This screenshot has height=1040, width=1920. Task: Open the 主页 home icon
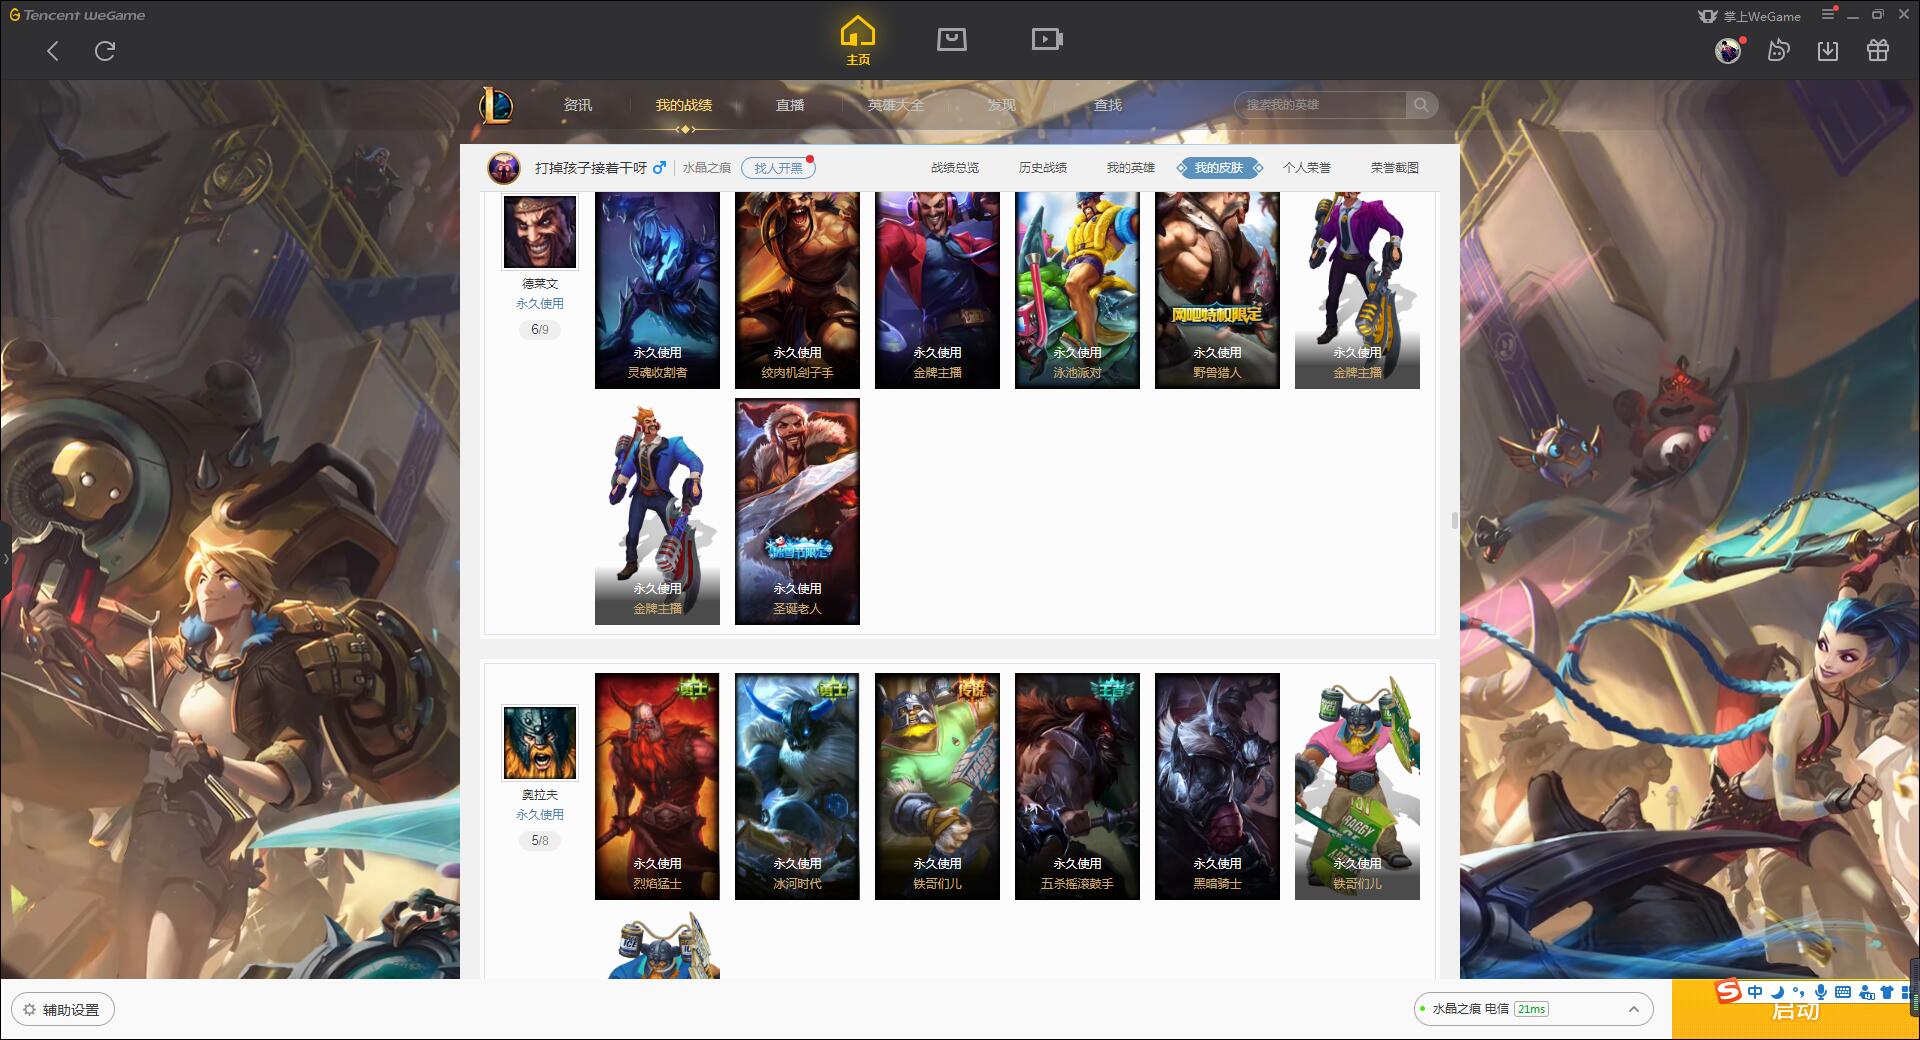point(858,40)
